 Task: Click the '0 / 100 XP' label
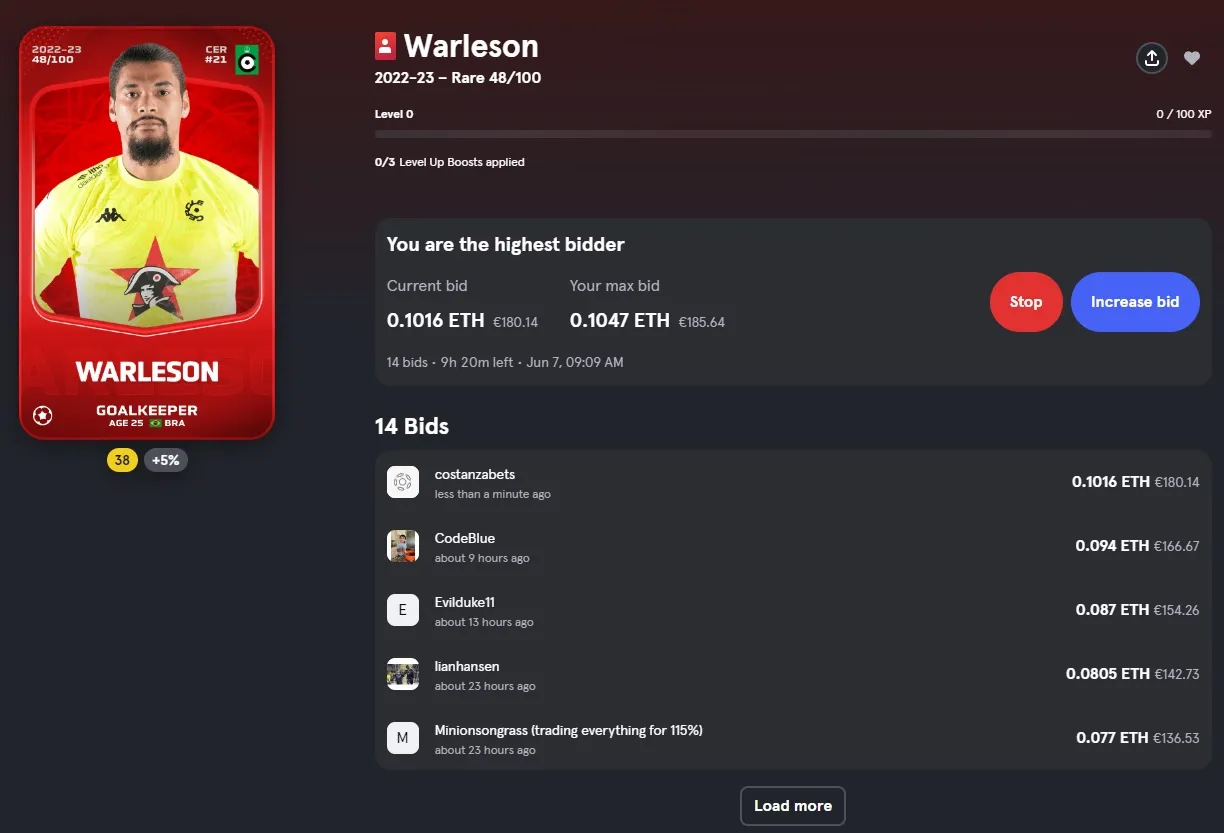coord(1184,114)
